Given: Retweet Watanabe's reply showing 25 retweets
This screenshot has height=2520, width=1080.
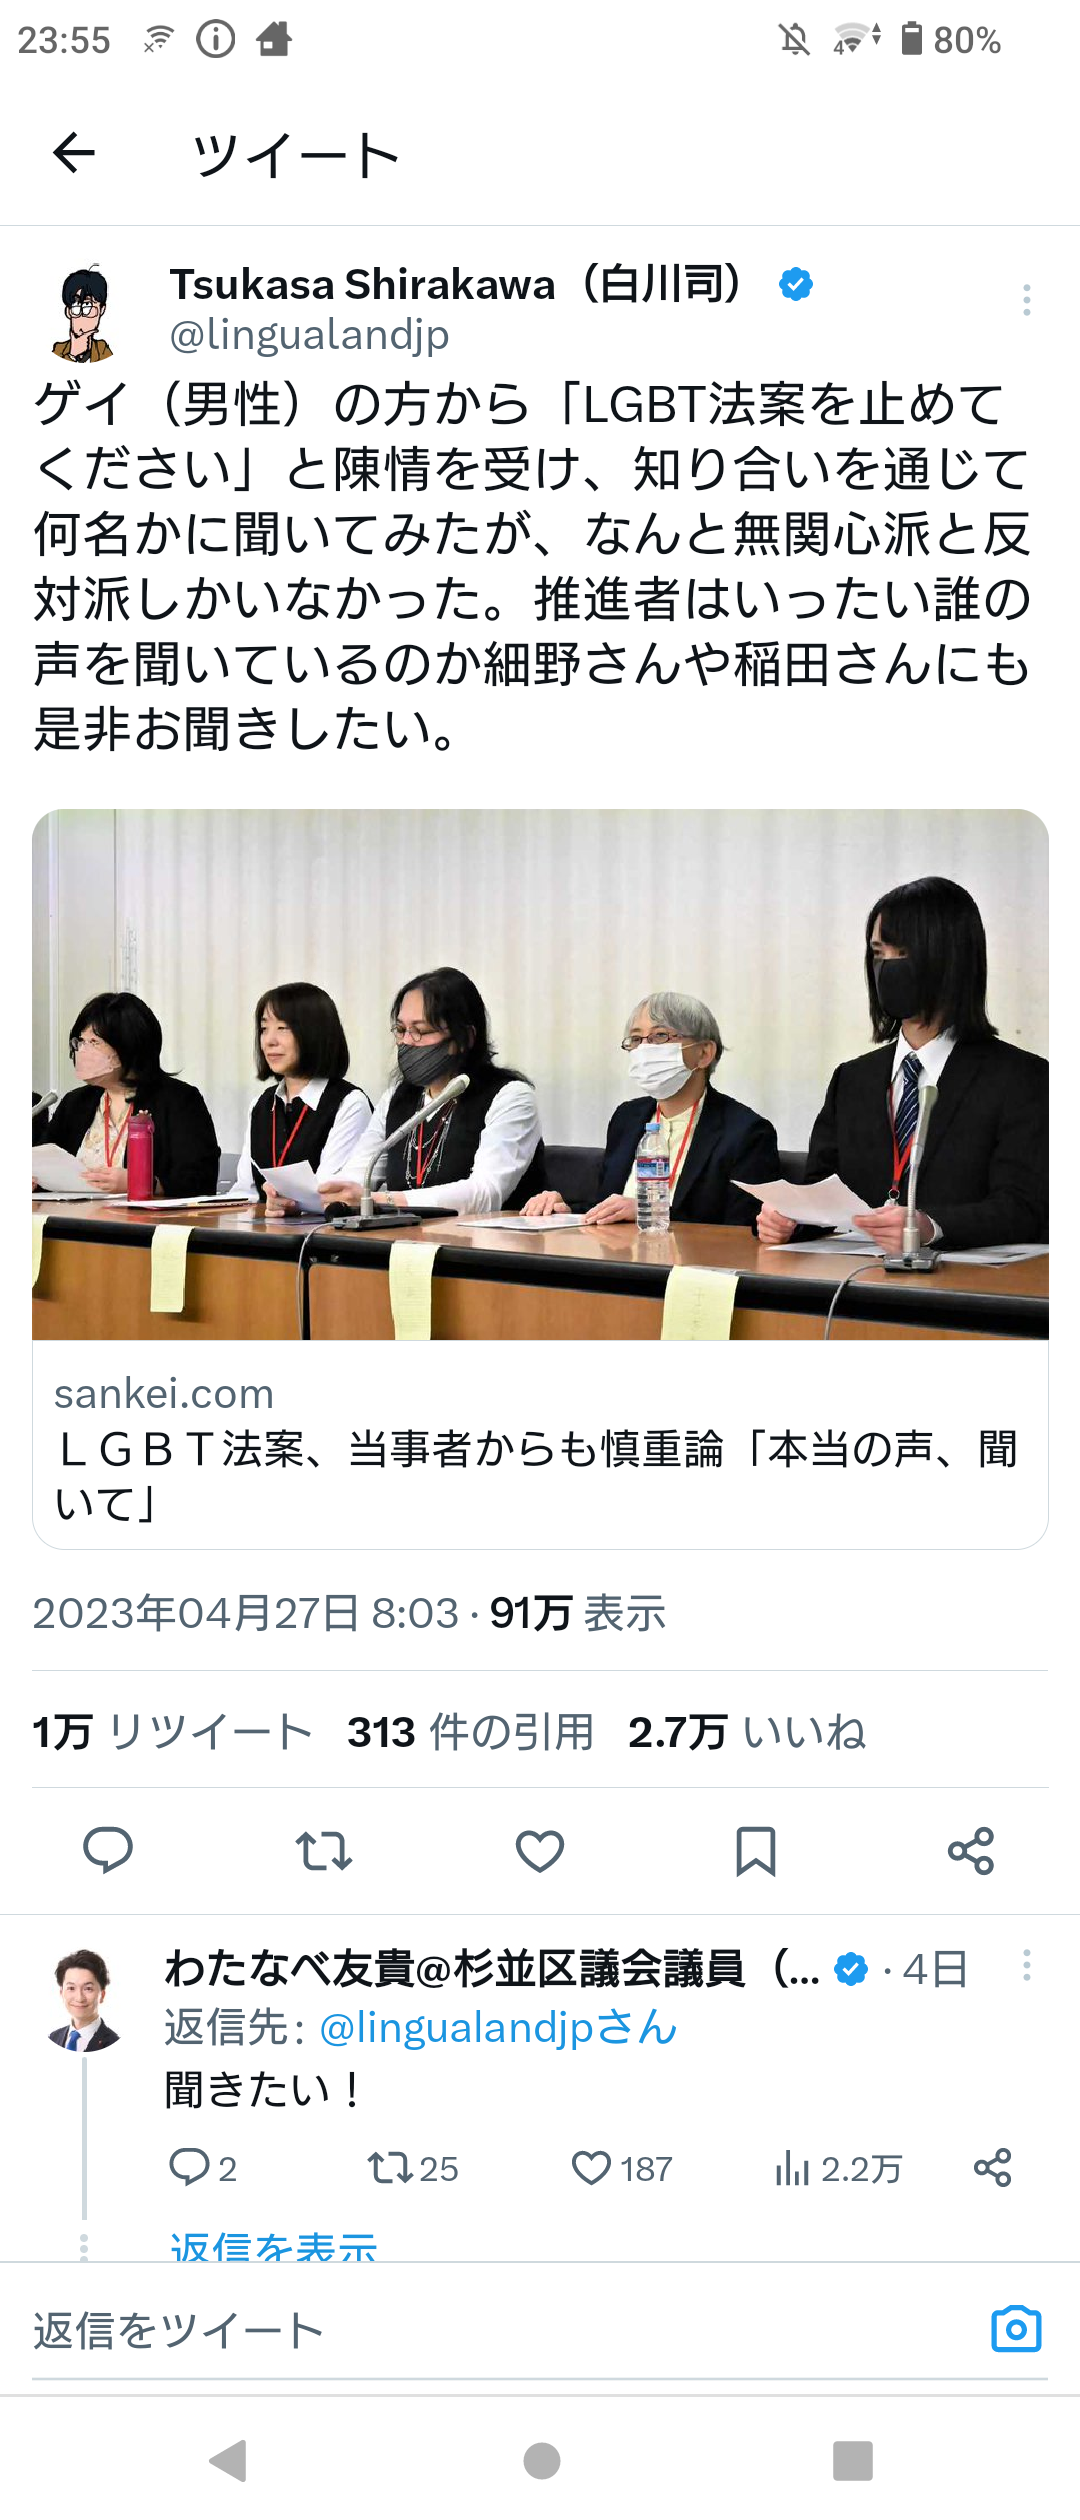Looking at the screenshot, I should (412, 2168).
